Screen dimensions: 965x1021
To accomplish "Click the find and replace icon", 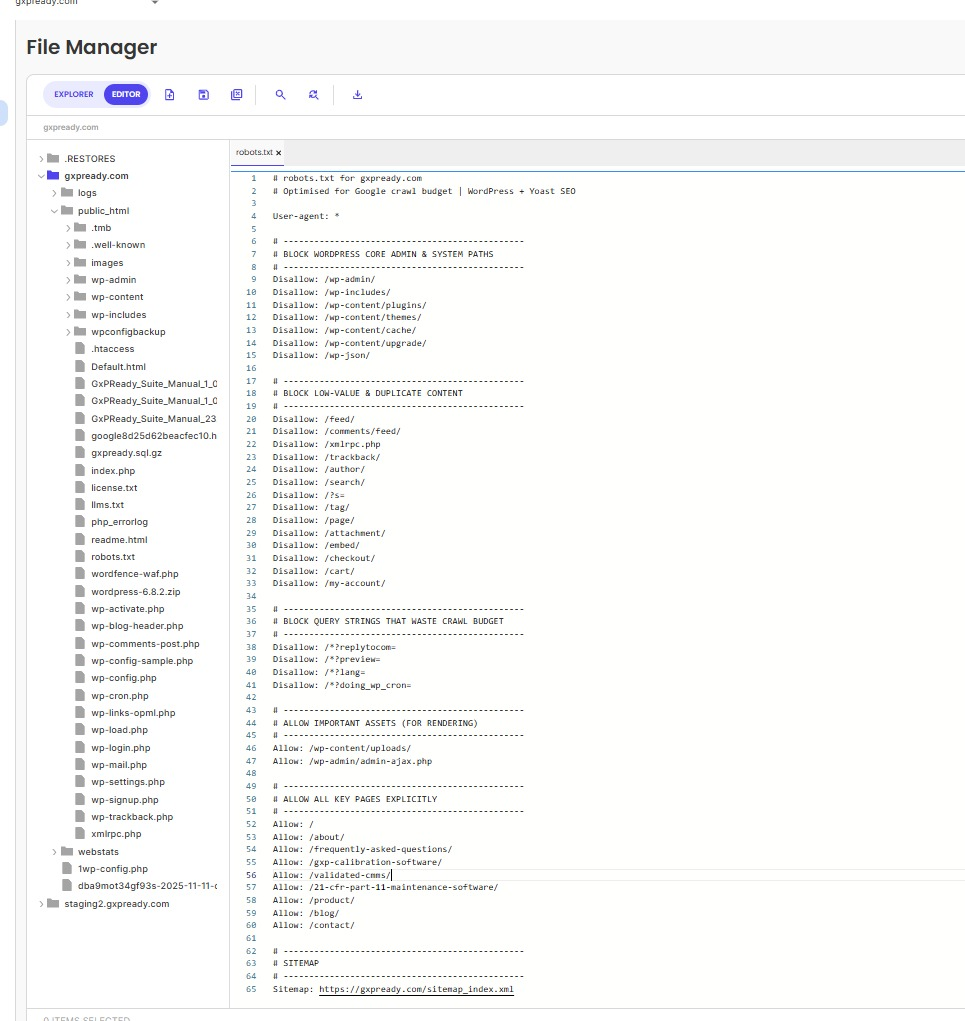I will tap(313, 95).
